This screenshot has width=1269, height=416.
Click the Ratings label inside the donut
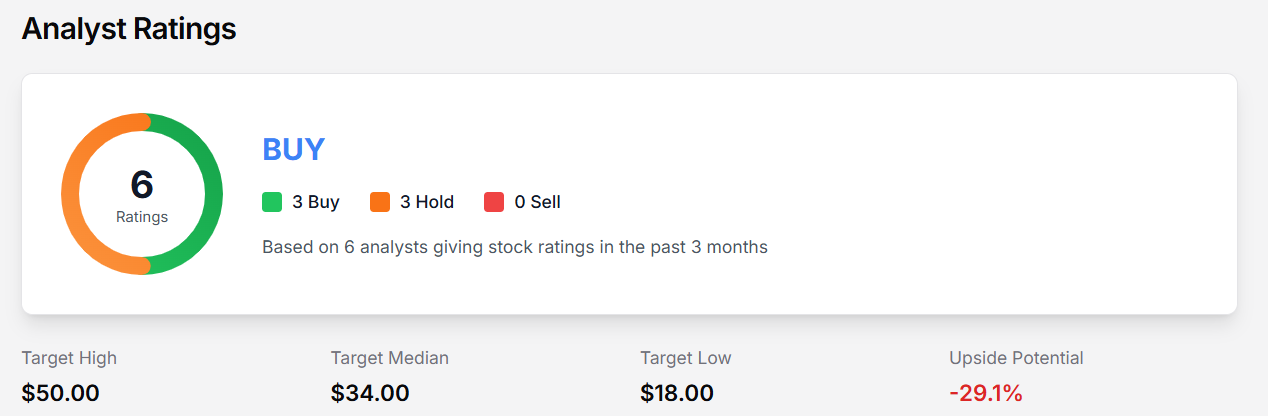tap(142, 216)
